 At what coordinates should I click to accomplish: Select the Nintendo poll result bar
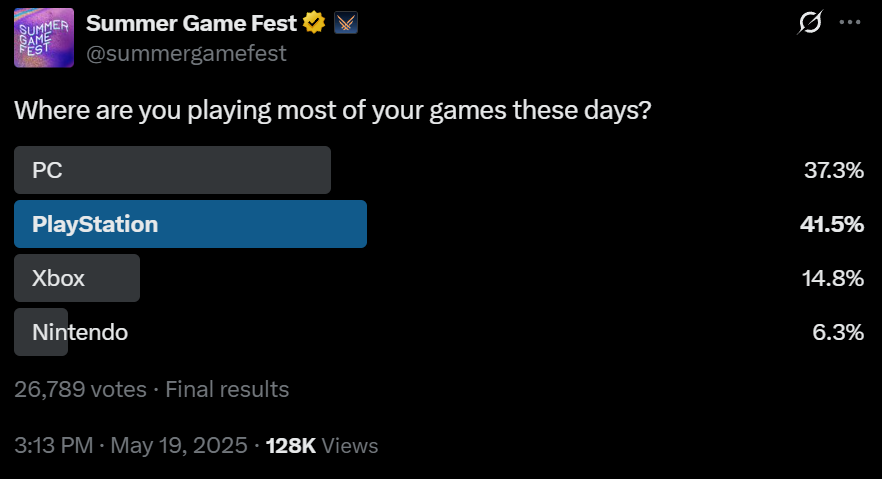coord(41,332)
